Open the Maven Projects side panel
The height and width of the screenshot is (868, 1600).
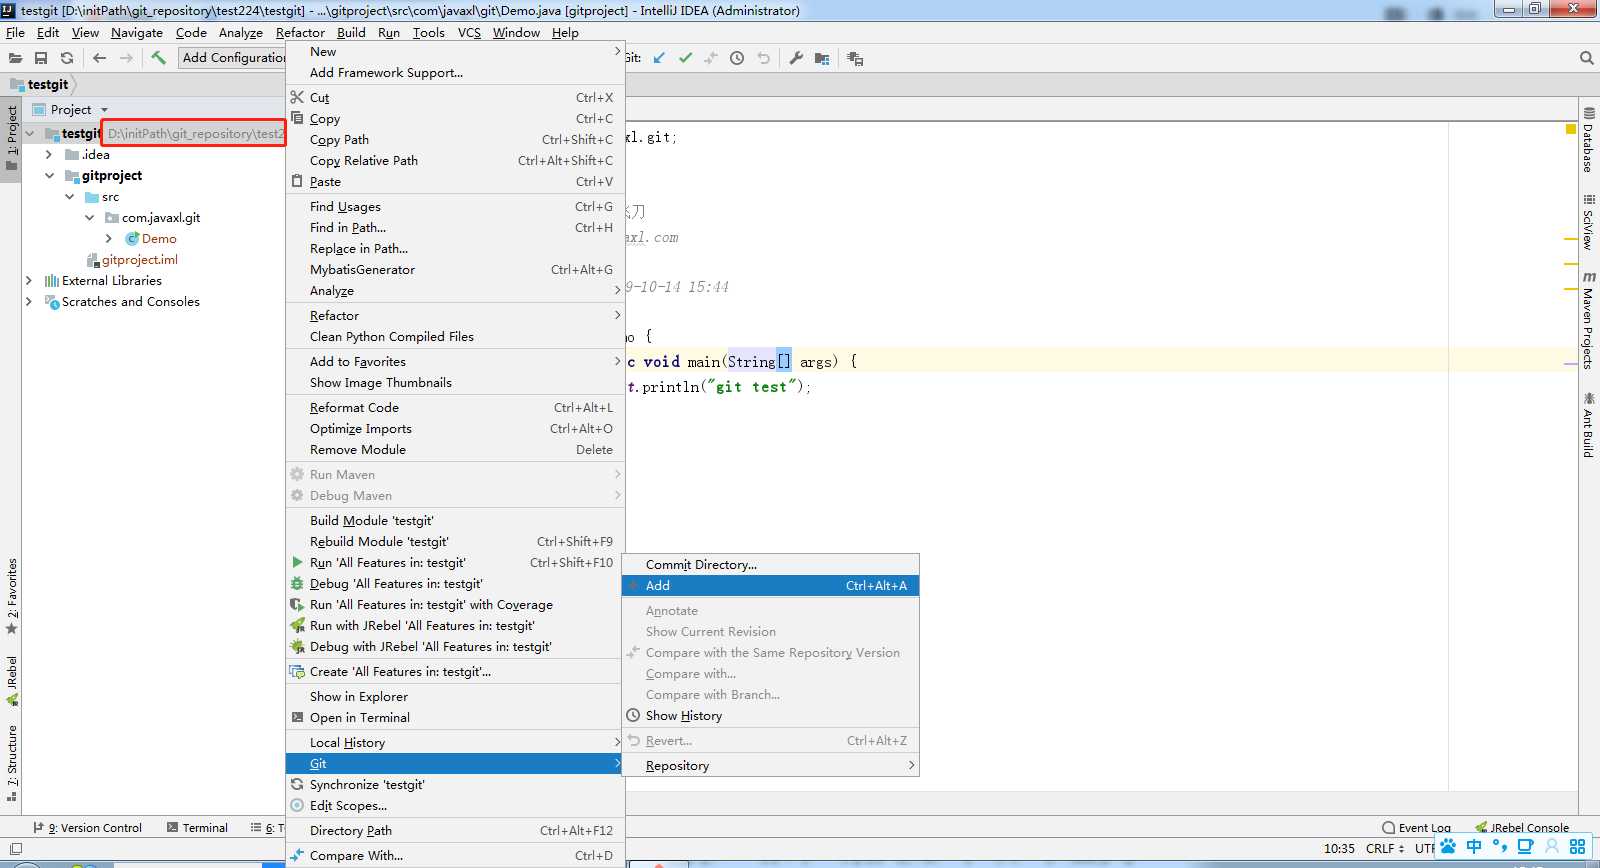coord(1588,320)
